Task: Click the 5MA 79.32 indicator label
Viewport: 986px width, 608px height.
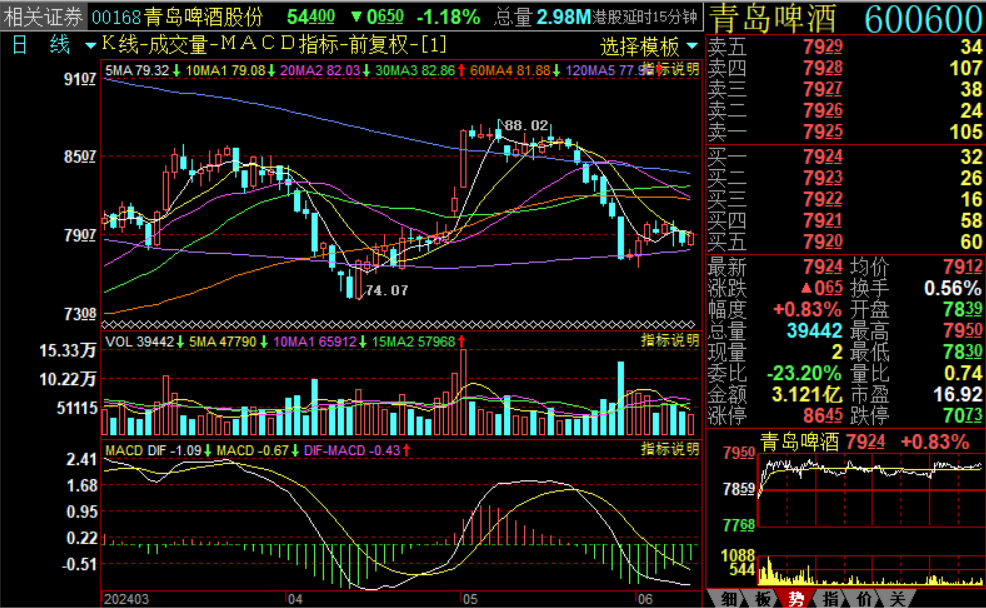Action: tap(138, 70)
